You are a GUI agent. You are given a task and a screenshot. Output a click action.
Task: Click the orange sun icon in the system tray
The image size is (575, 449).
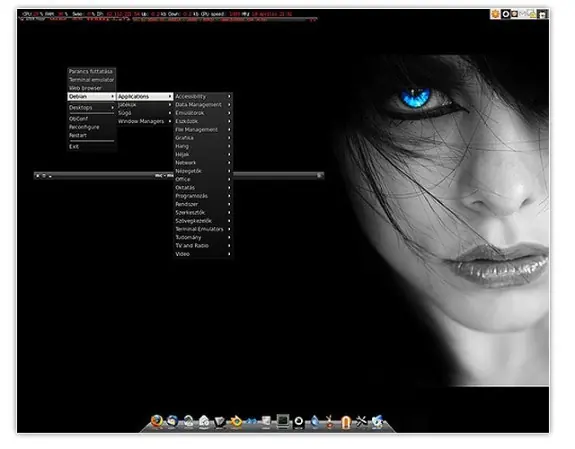495,14
